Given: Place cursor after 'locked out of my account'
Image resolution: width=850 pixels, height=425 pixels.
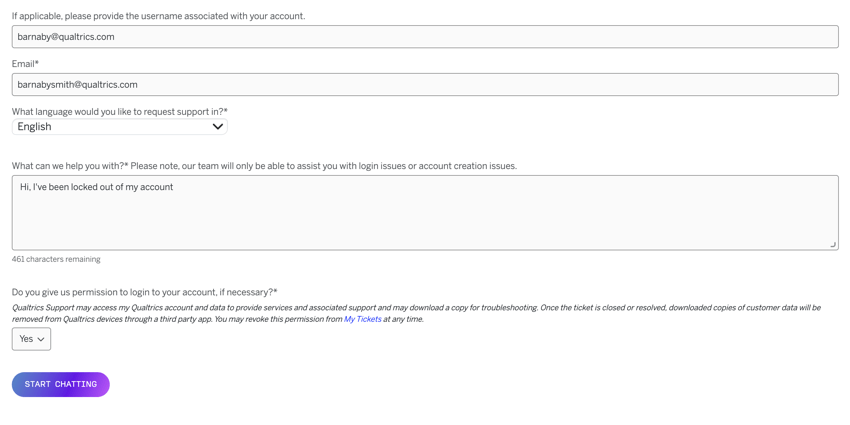Looking at the screenshot, I should pyautogui.click(x=173, y=187).
